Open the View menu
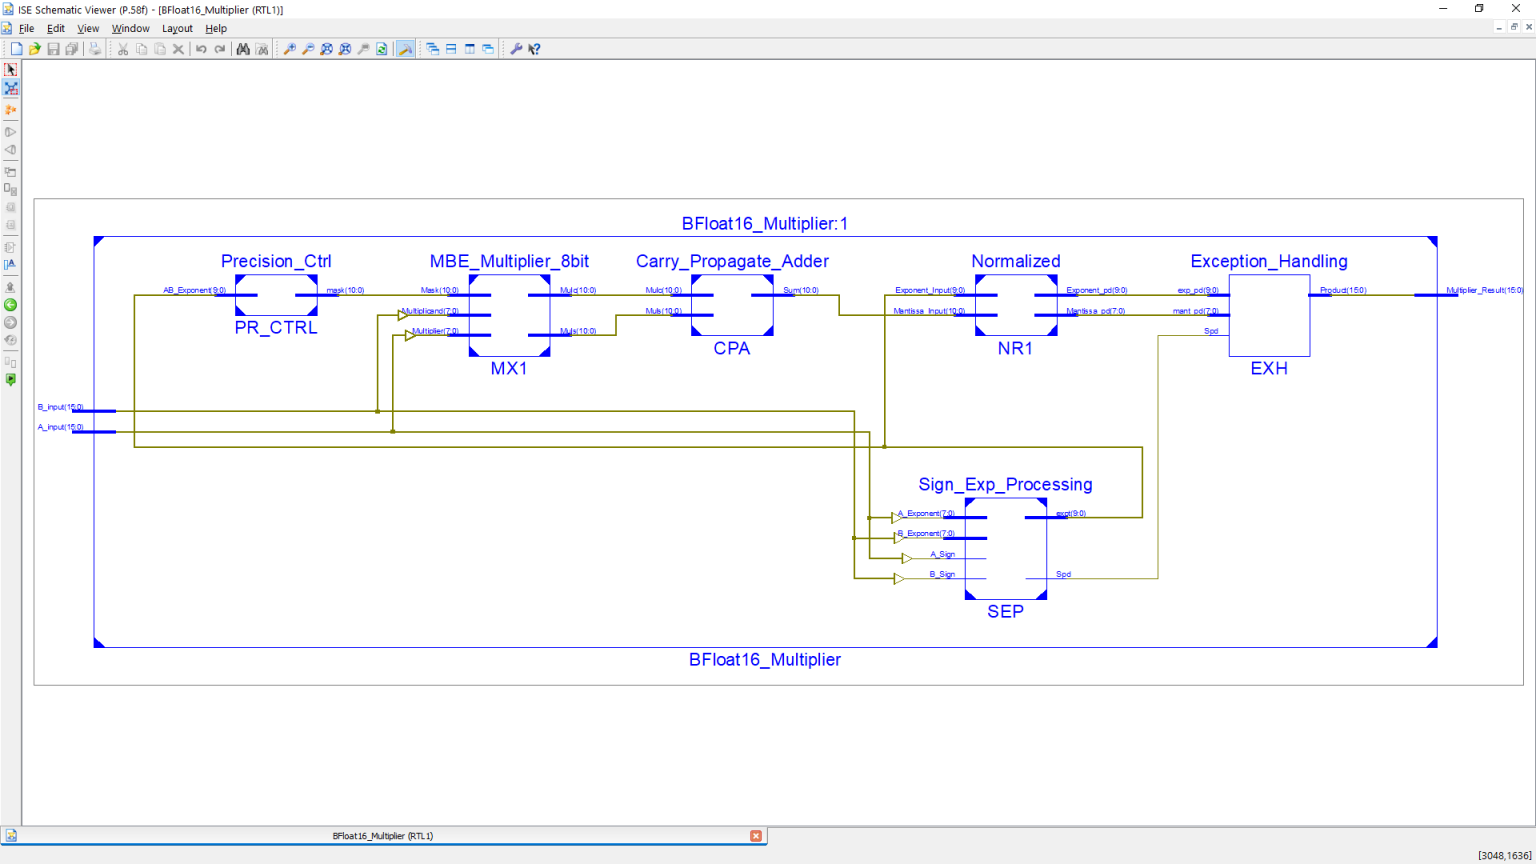1536x864 pixels. point(88,29)
